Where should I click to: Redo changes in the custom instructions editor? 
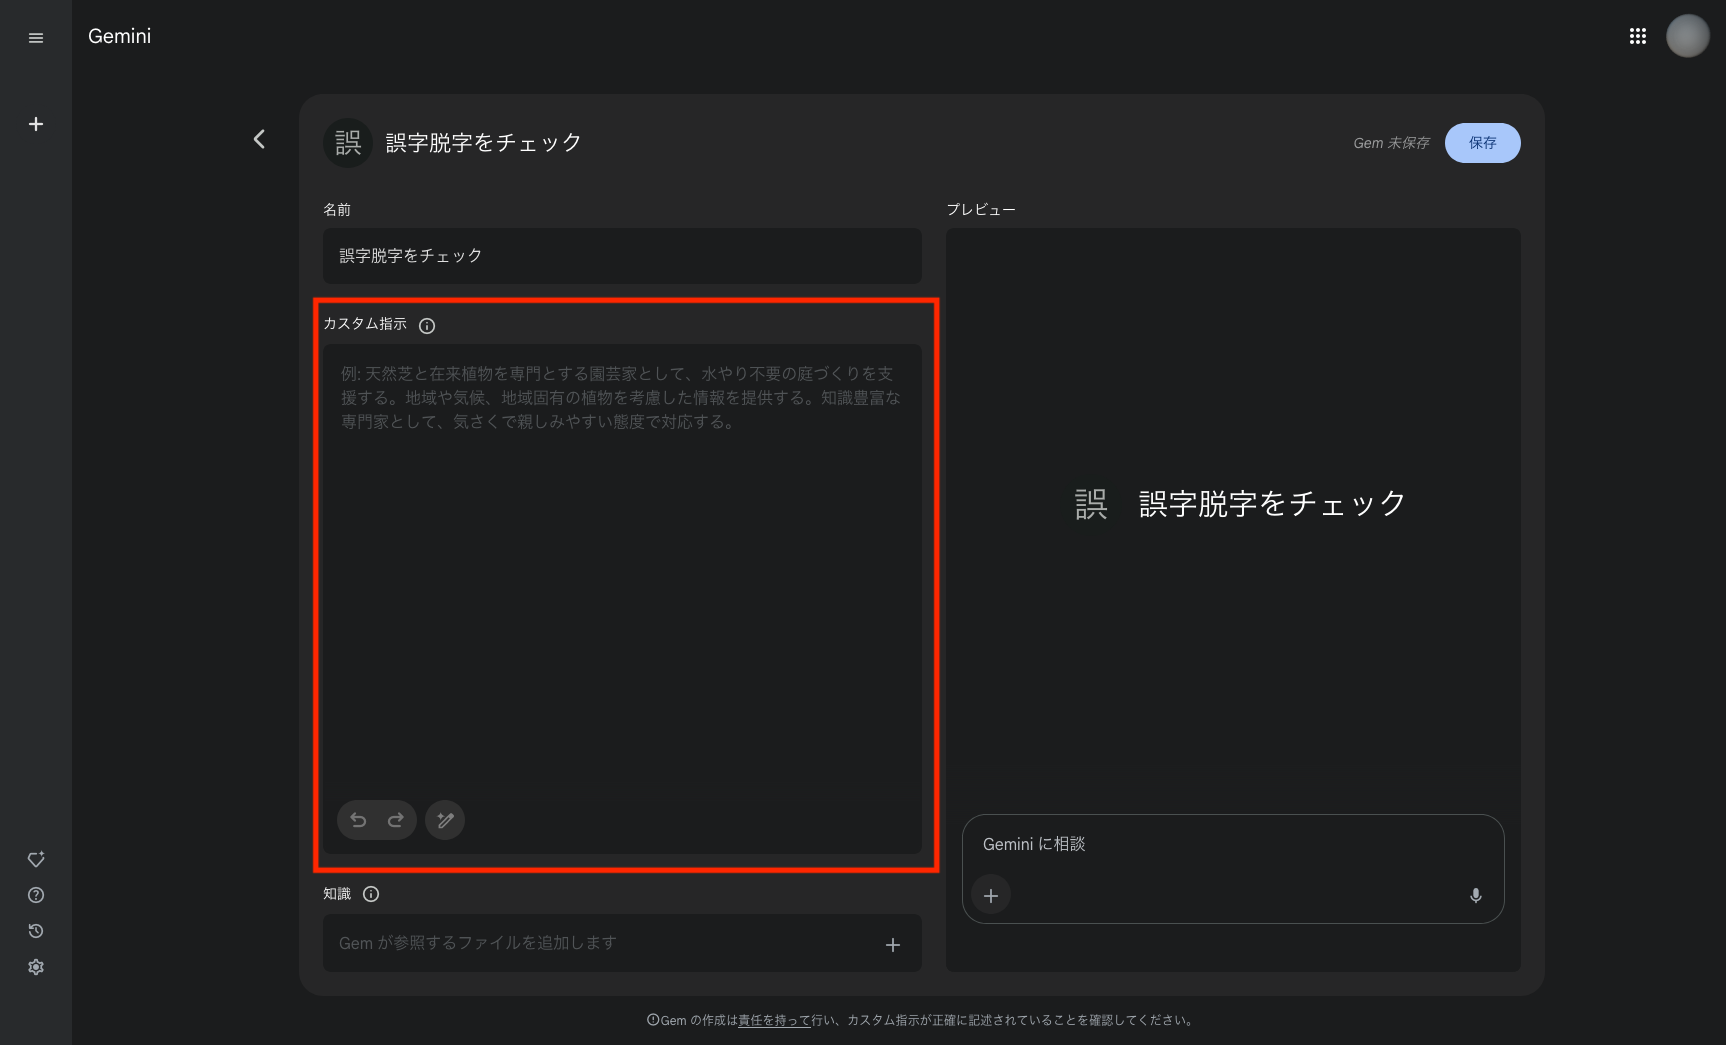pyautogui.click(x=396, y=820)
